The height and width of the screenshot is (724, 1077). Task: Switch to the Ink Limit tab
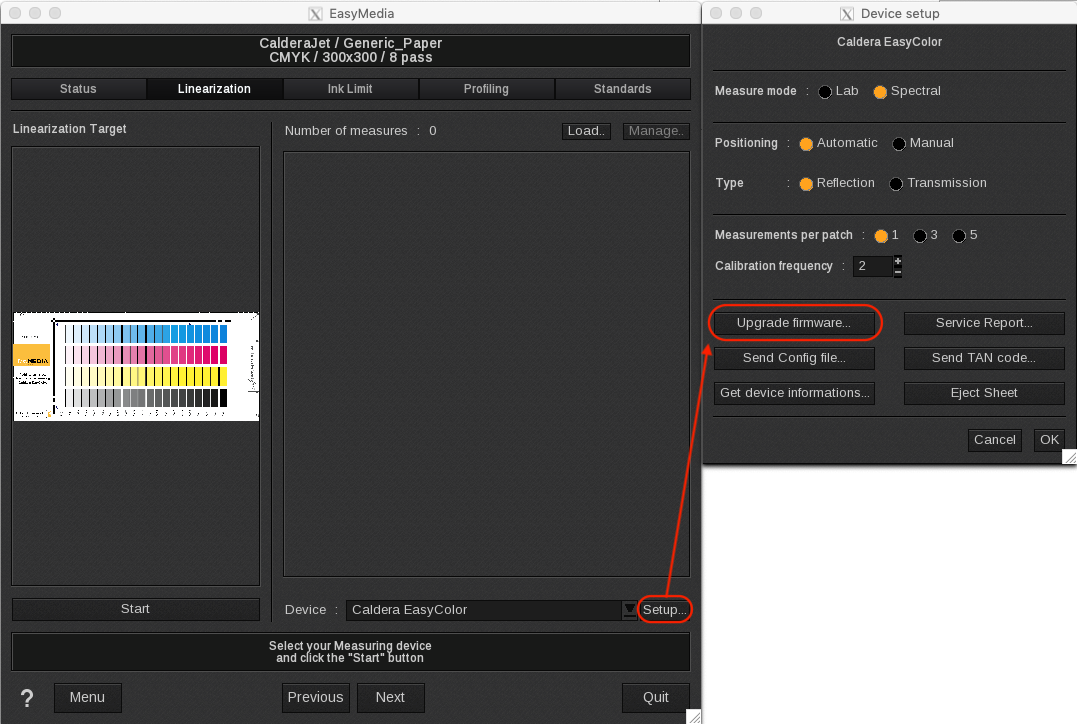(x=350, y=89)
